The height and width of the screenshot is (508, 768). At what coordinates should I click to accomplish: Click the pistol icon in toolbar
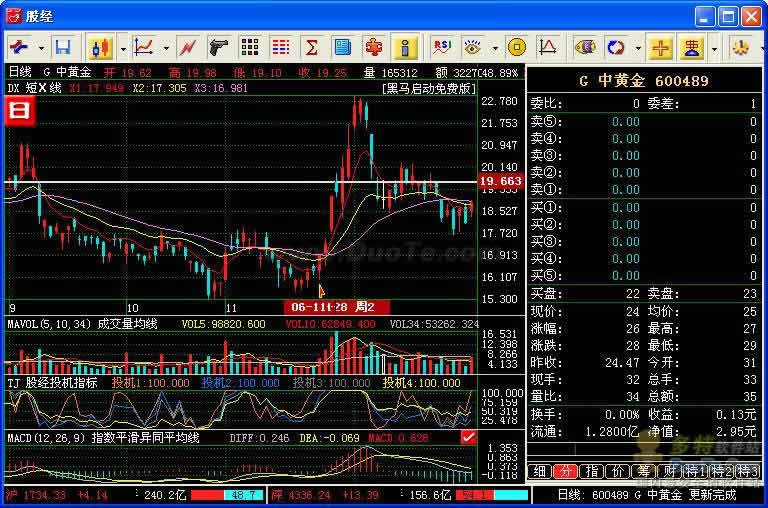tap(219, 47)
